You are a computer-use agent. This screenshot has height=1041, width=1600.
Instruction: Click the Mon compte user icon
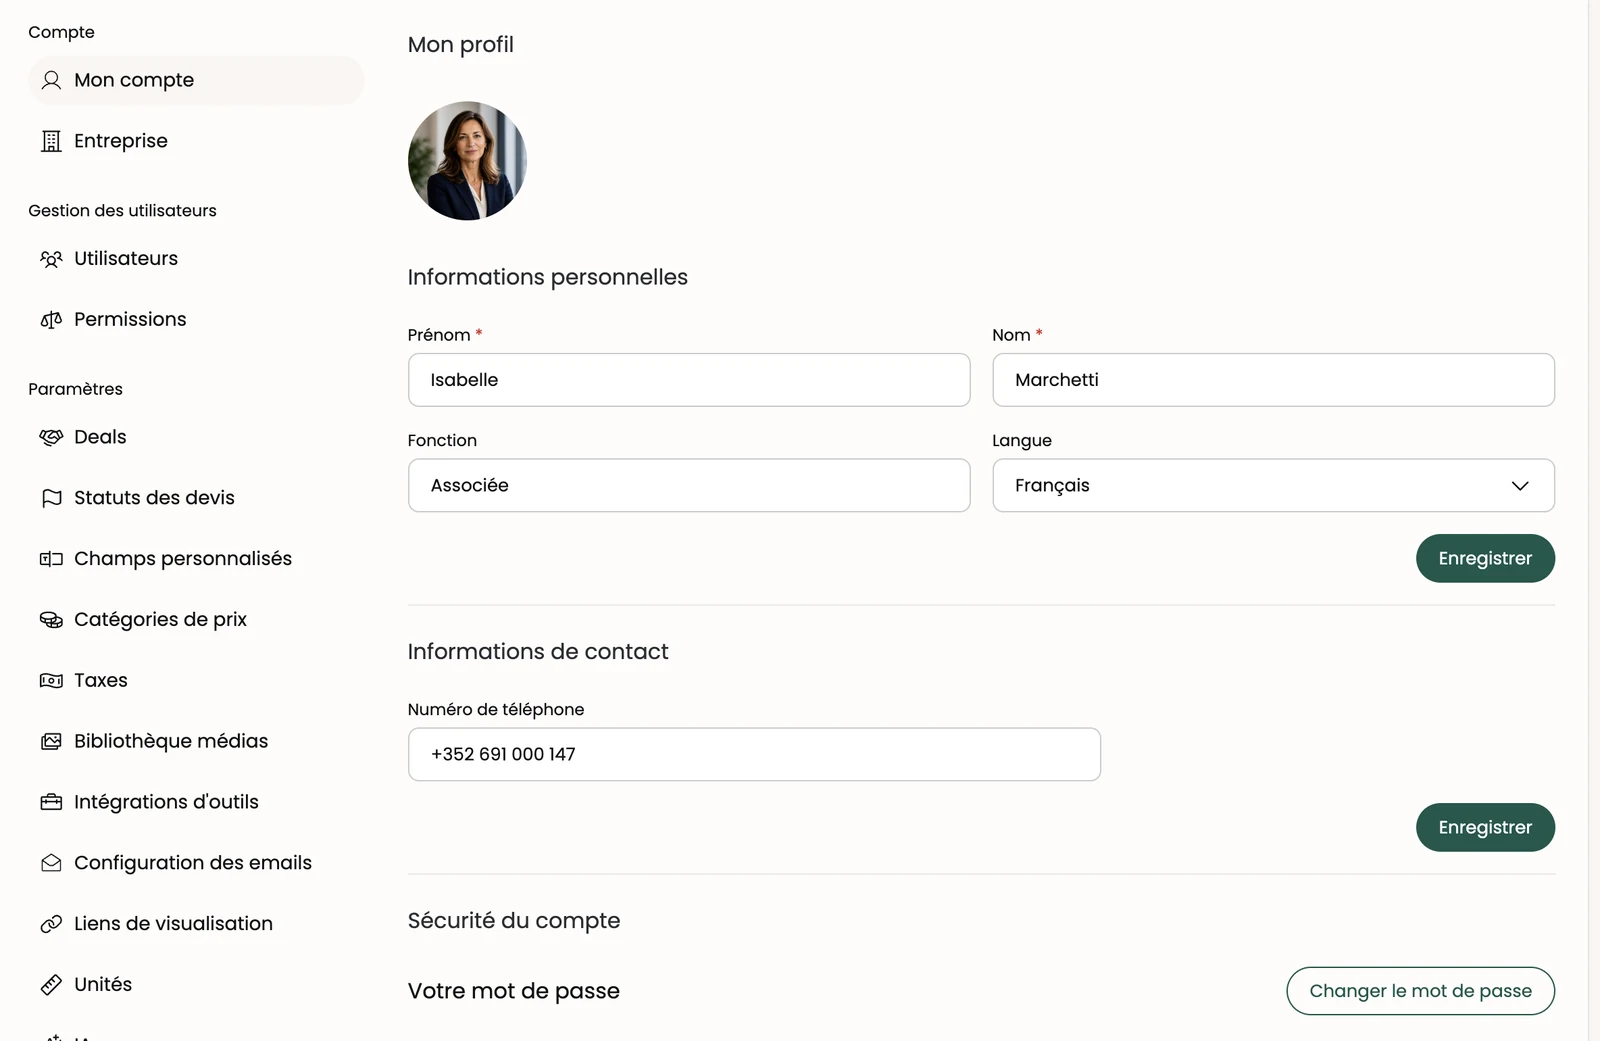51,80
